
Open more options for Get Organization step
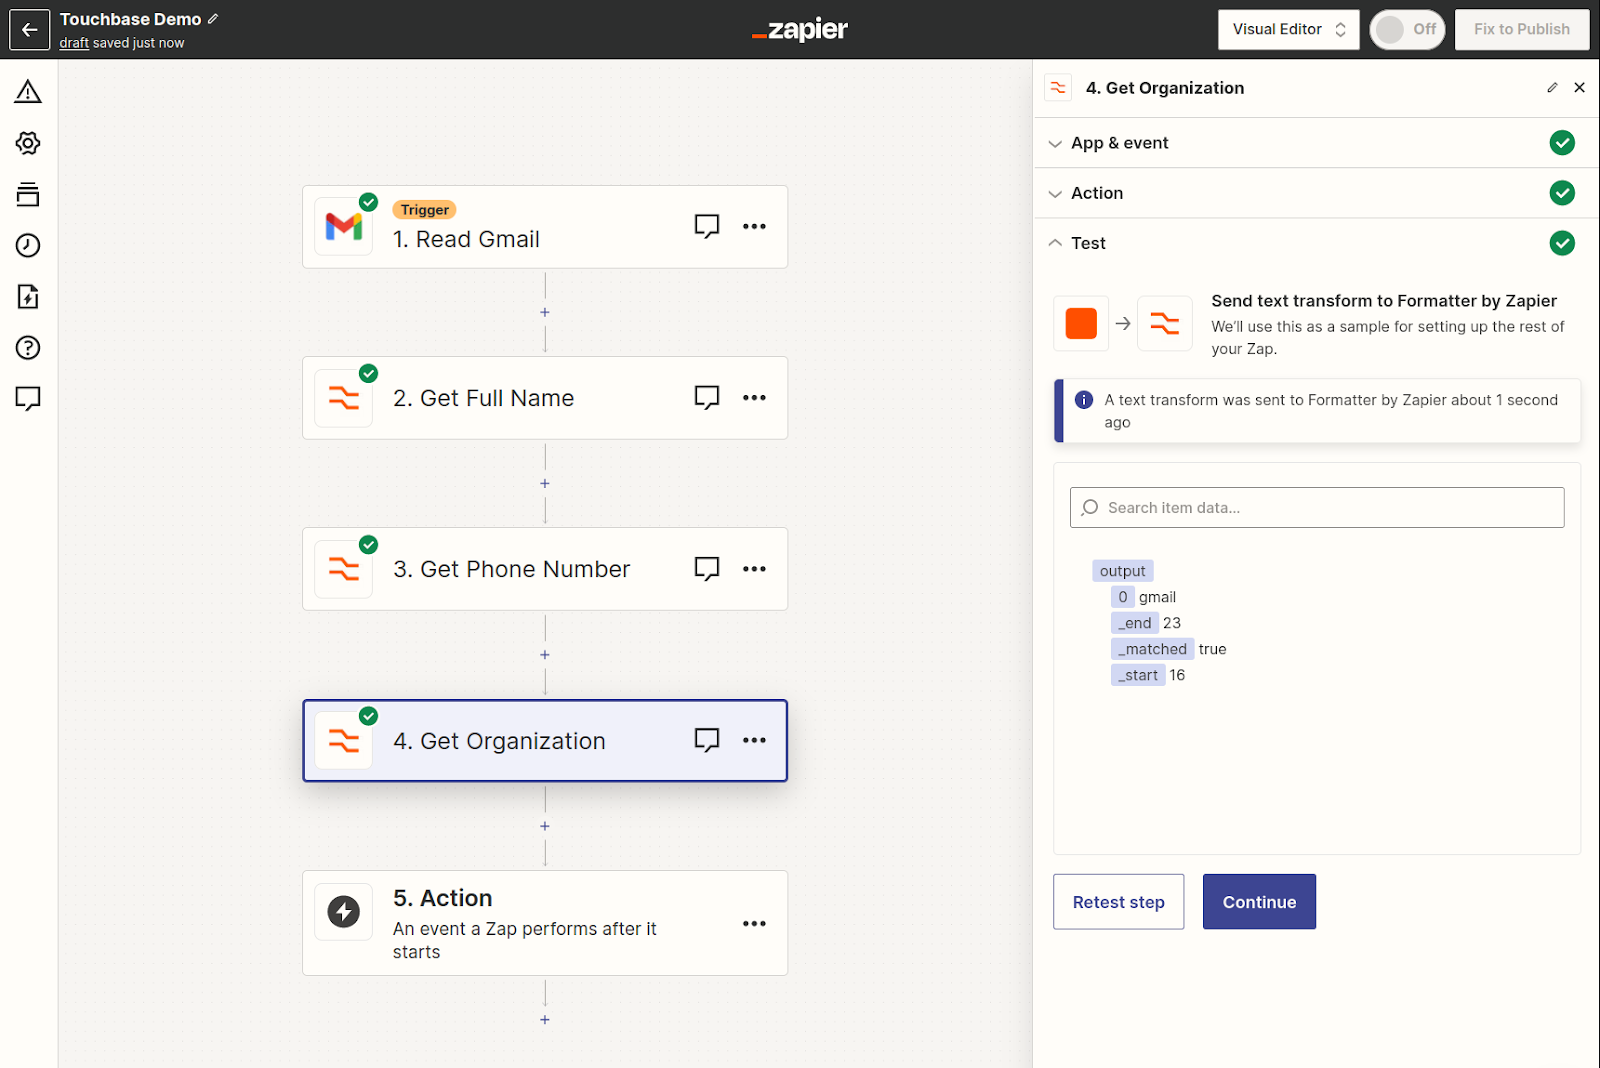coord(755,740)
